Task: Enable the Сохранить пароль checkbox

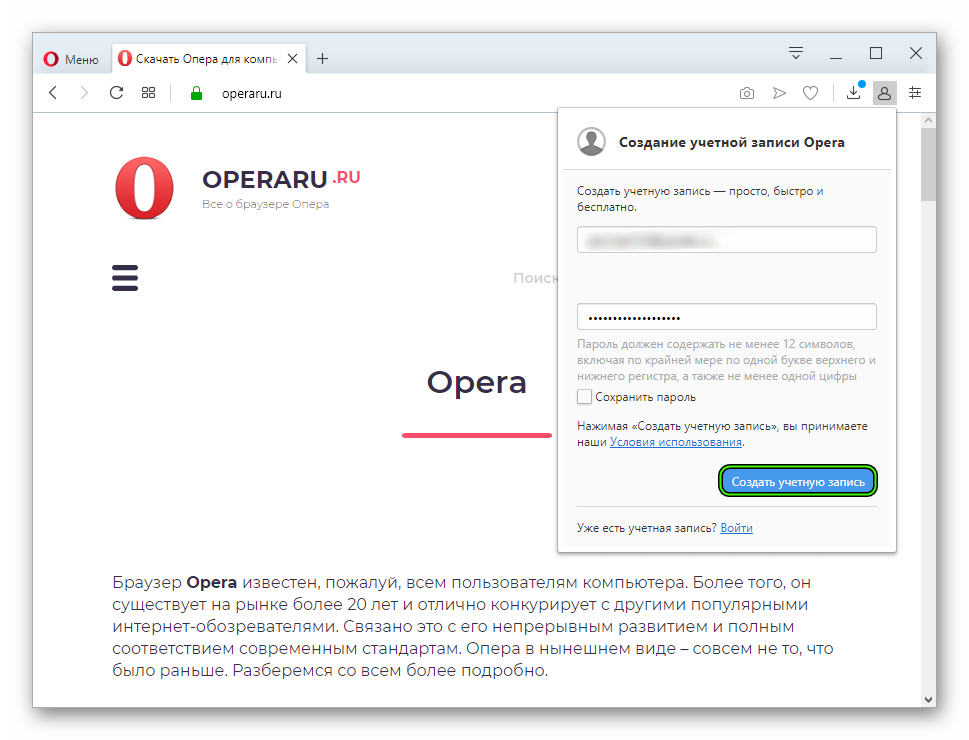Action: pos(584,396)
